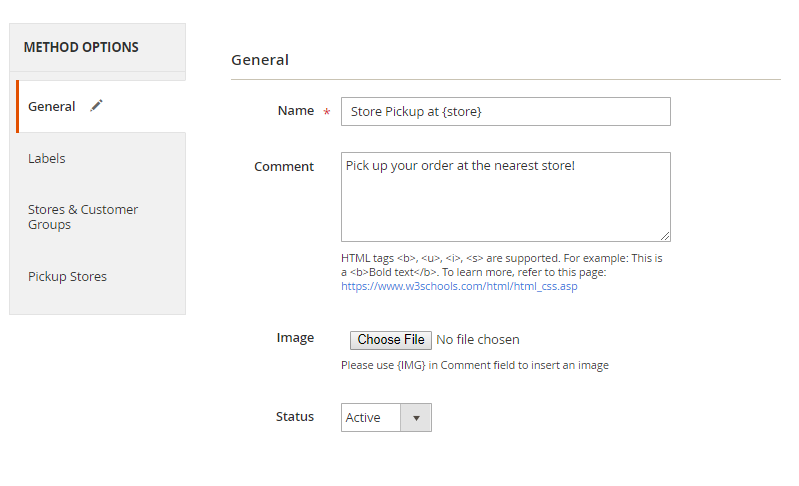Viewport: 799px width, 486px height.
Task: Click the Name field label
Action: click(x=295, y=111)
